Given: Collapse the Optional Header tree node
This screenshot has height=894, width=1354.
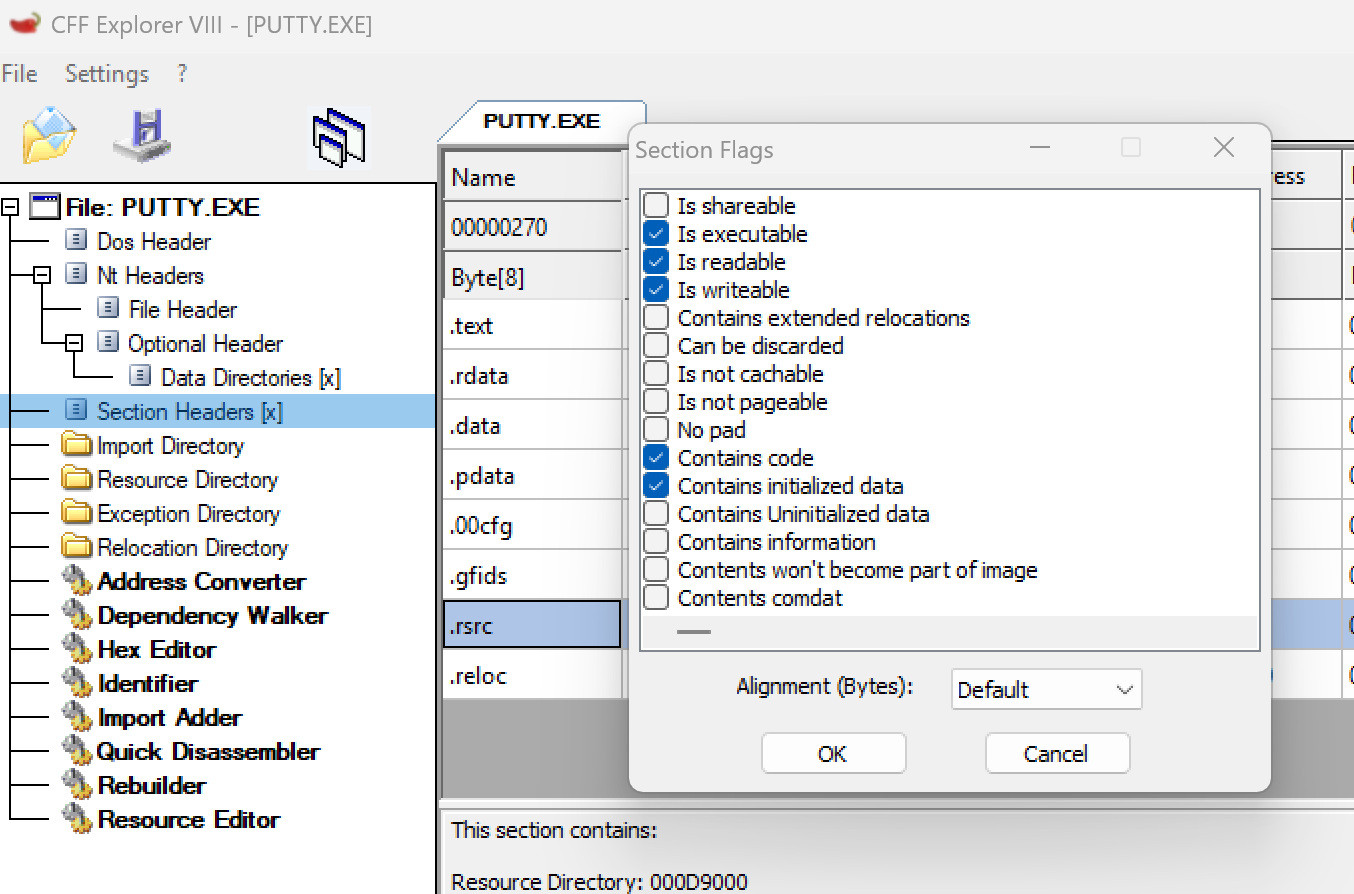Looking at the screenshot, I should pyautogui.click(x=74, y=343).
